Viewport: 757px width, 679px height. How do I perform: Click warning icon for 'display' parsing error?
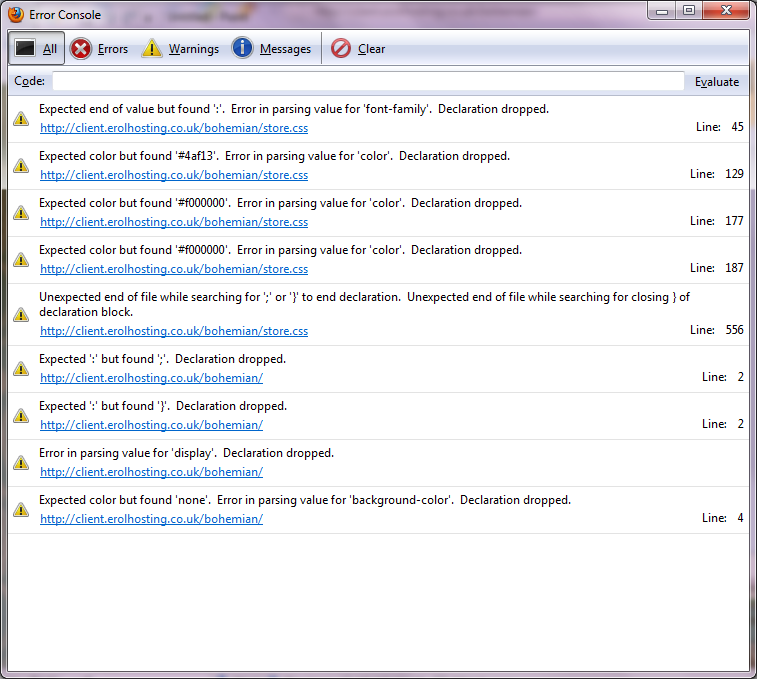(x=21, y=463)
